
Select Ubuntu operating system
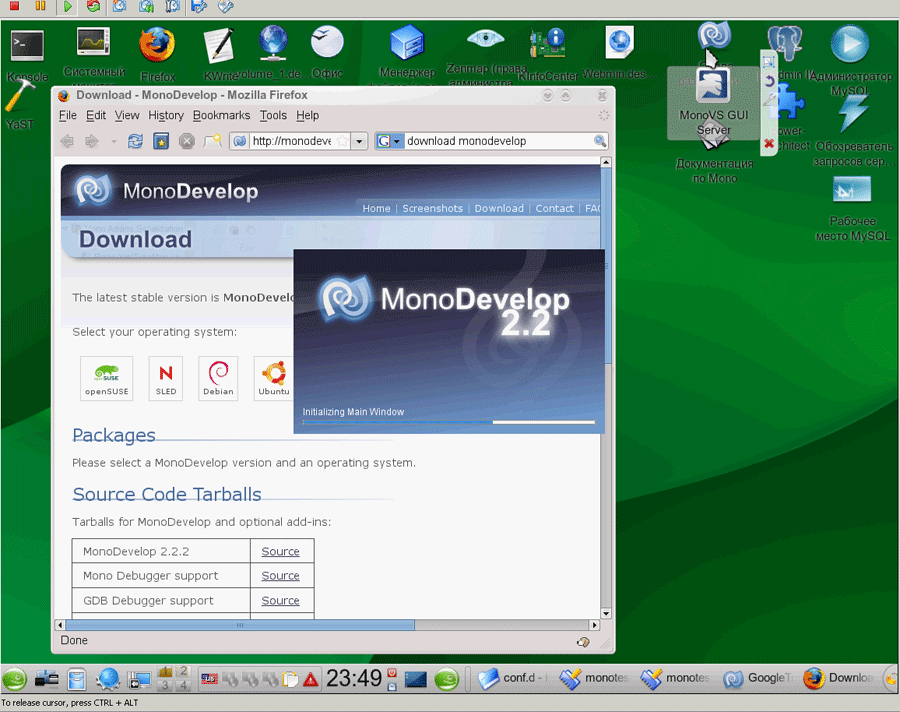(274, 378)
